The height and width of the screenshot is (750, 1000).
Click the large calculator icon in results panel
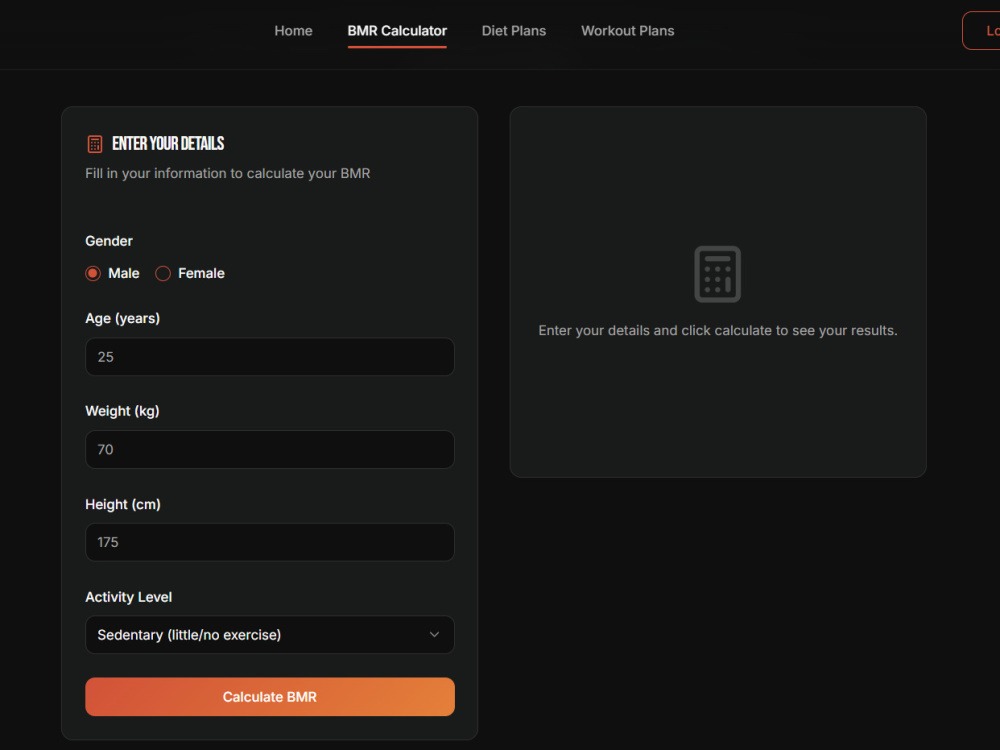(x=717, y=274)
